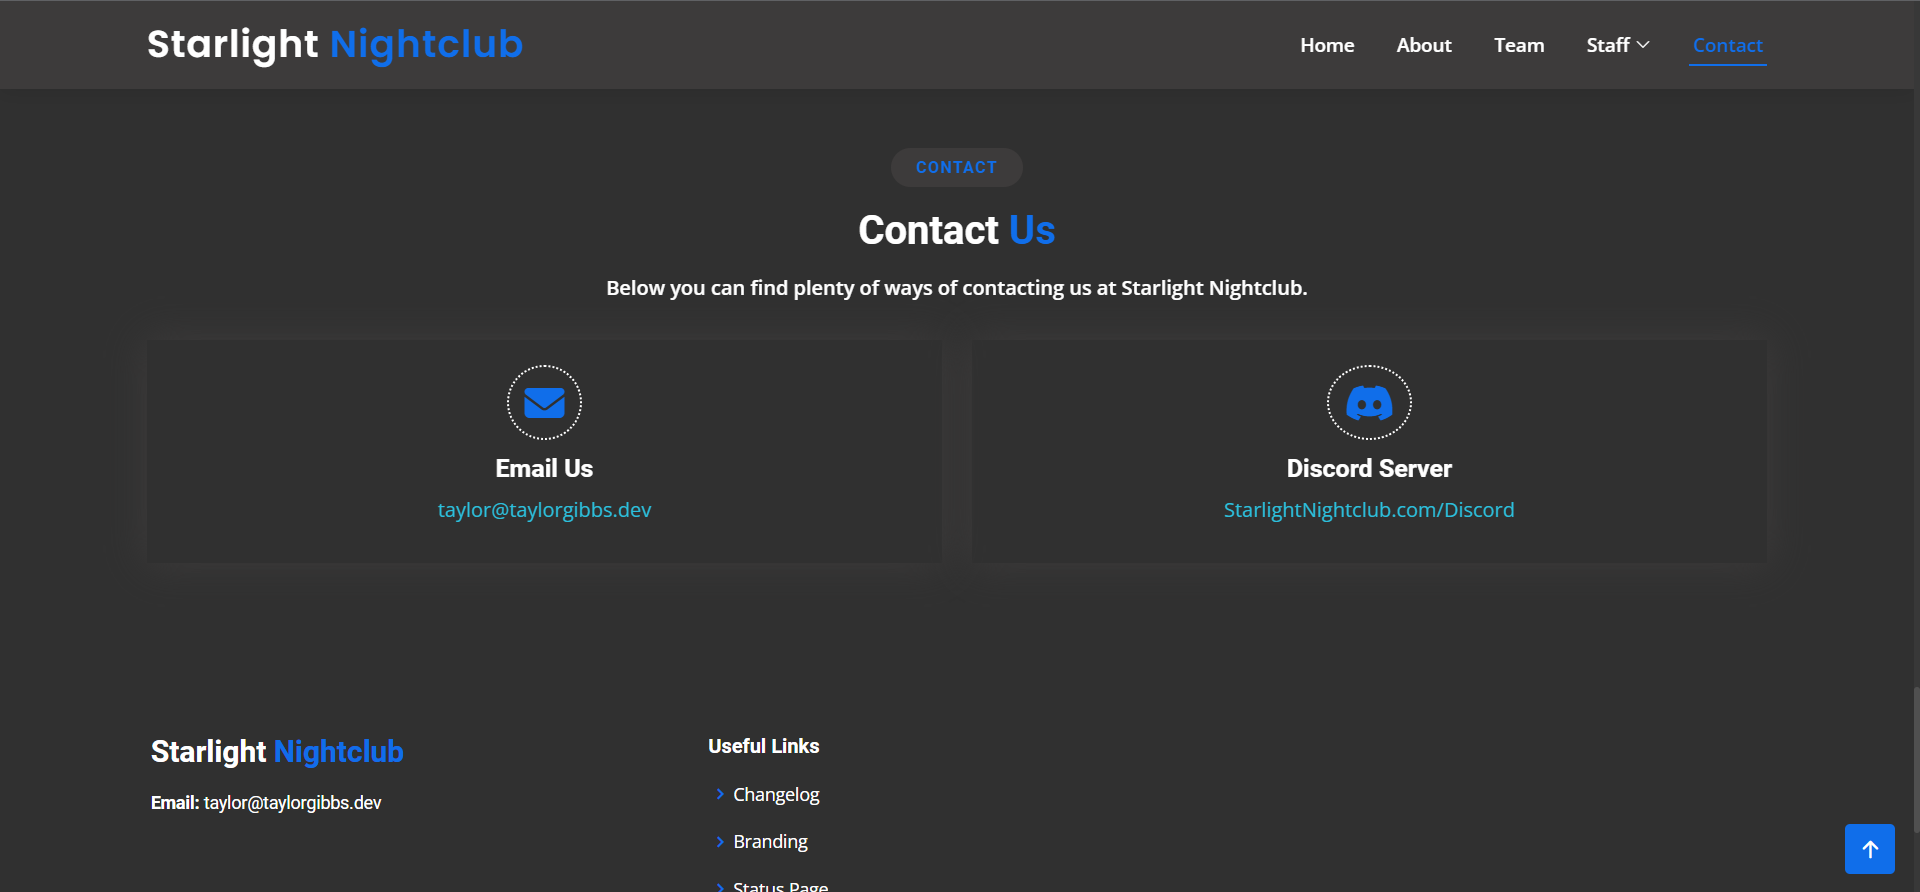Viewport: 1920px width, 892px height.
Task: Click the Discord Server card heading
Action: coord(1368,468)
